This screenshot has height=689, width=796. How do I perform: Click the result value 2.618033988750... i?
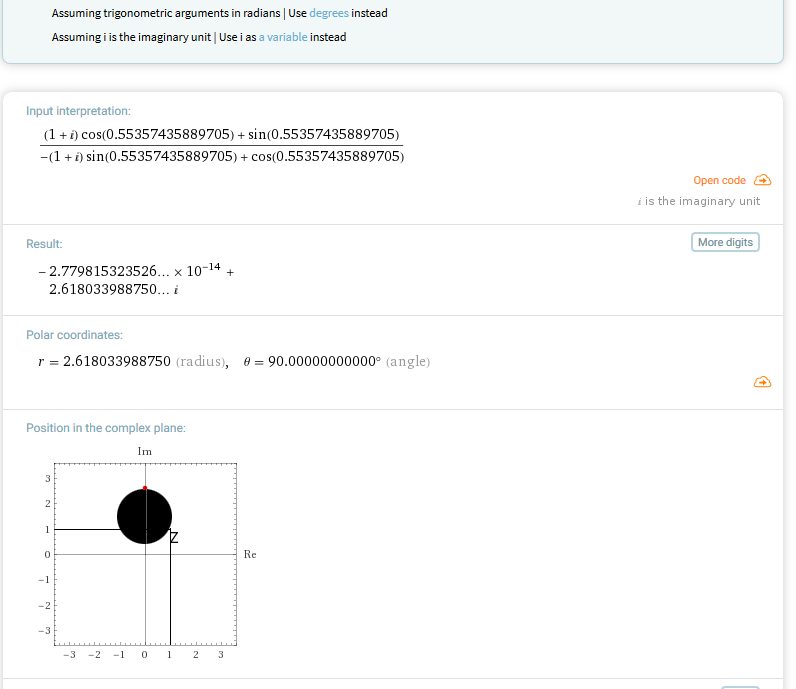tap(114, 289)
